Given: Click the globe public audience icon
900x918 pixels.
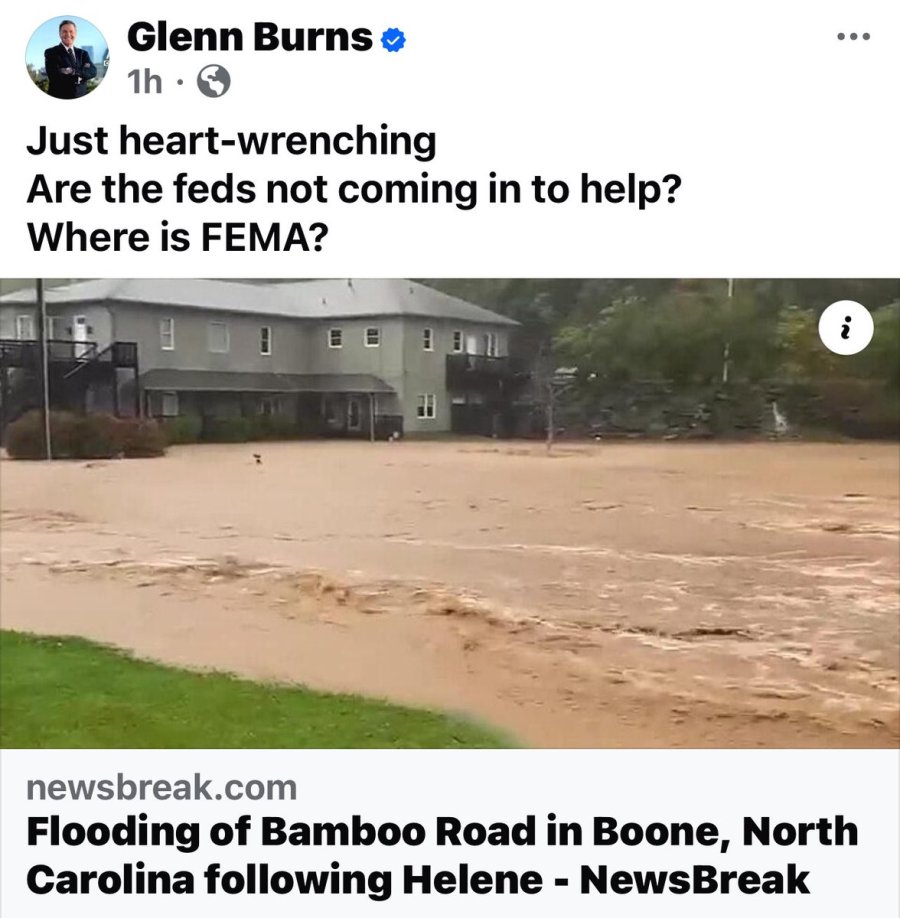Looking at the screenshot, I should (213, 81).
